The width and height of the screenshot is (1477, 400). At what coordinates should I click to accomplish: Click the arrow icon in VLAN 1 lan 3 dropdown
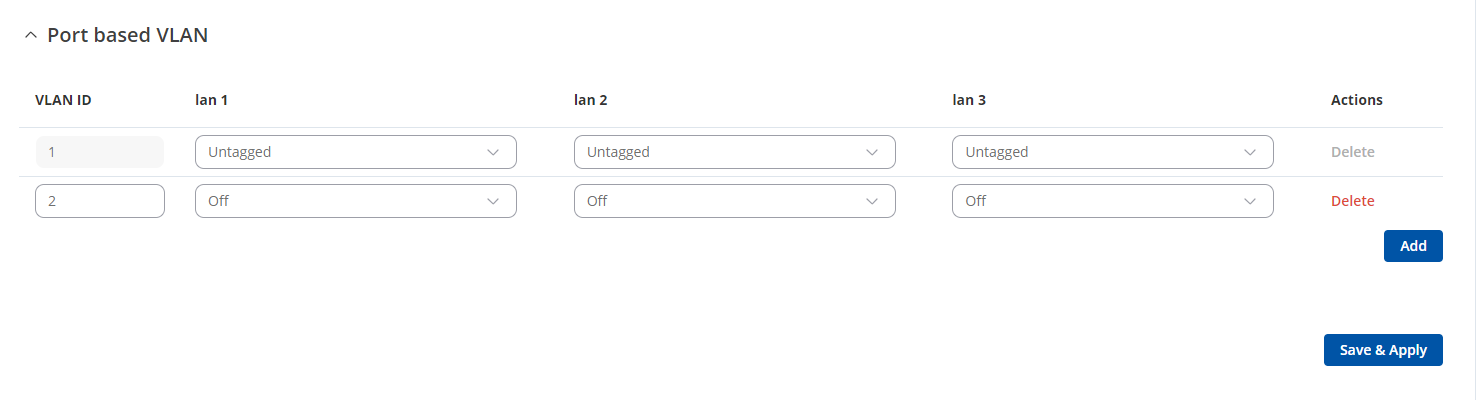point(1250,152)
